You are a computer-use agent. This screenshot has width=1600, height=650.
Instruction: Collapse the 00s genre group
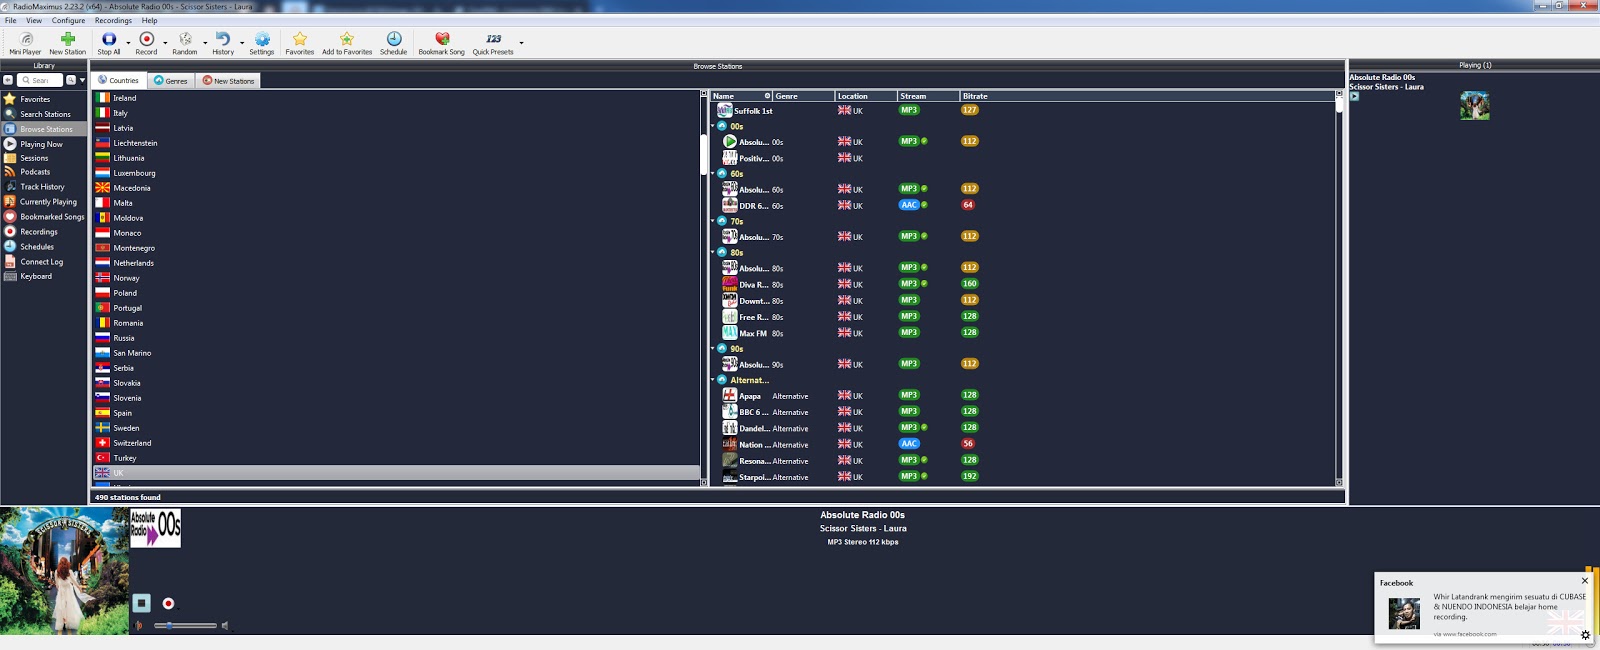[x=713, y=126]
